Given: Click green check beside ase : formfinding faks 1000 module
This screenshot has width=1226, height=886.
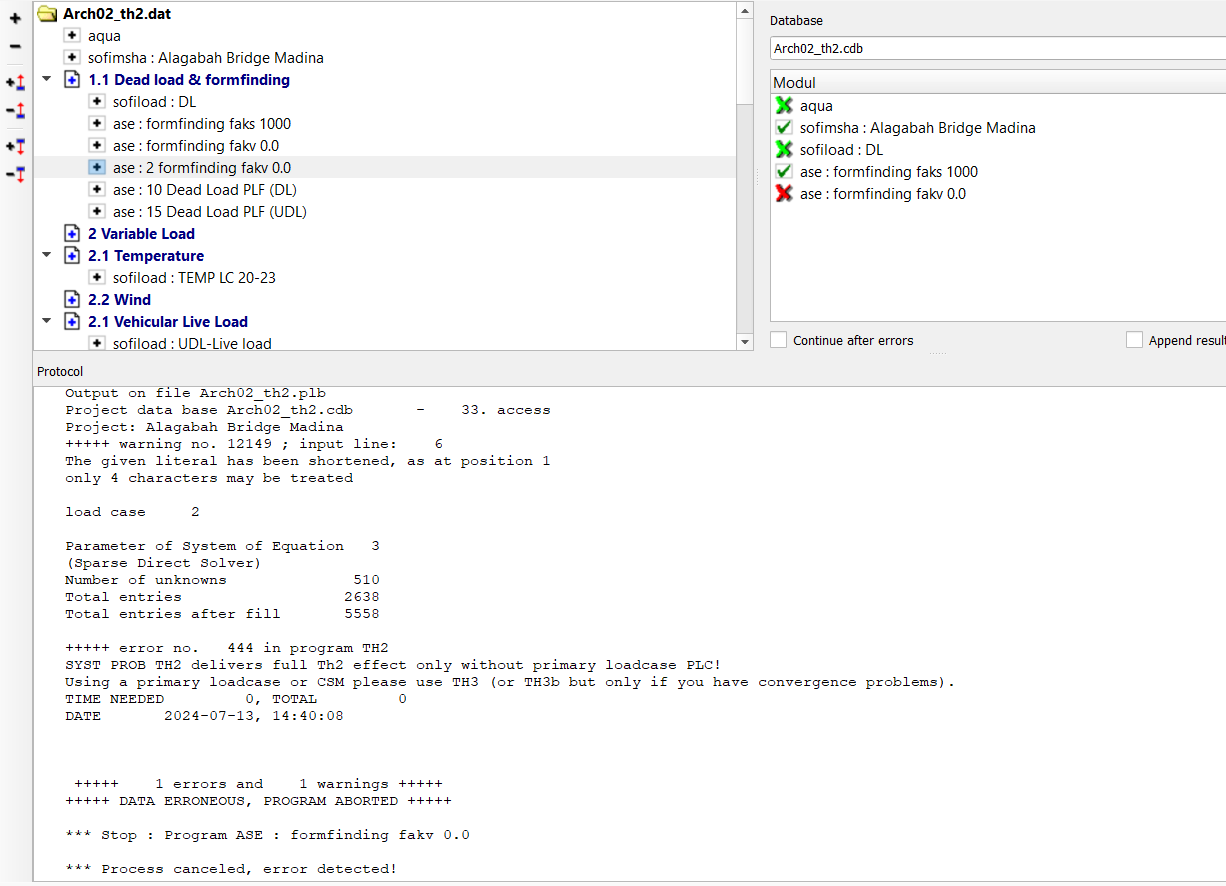Looking at the screenshot, I should point(784,171).
